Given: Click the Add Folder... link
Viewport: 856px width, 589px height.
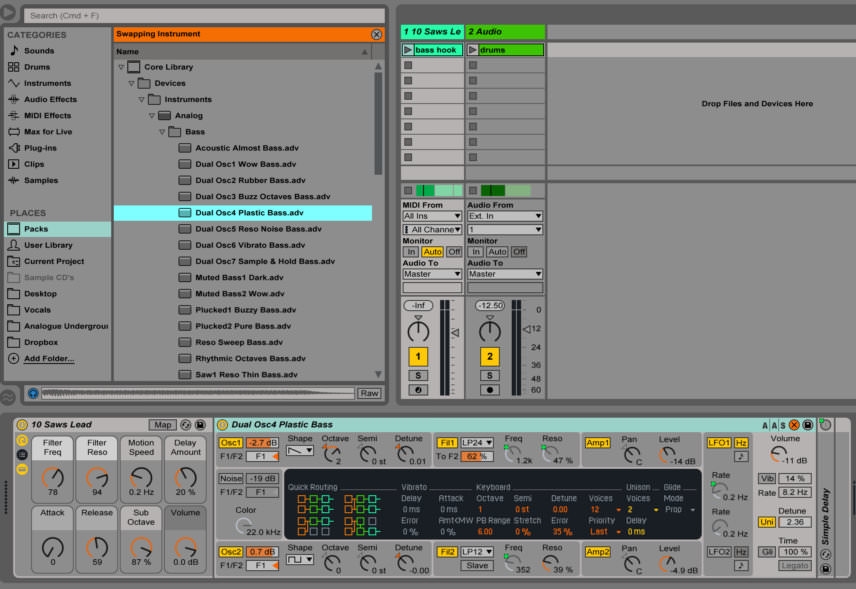Looking at the screenshot, I should (x=49, y=359).
